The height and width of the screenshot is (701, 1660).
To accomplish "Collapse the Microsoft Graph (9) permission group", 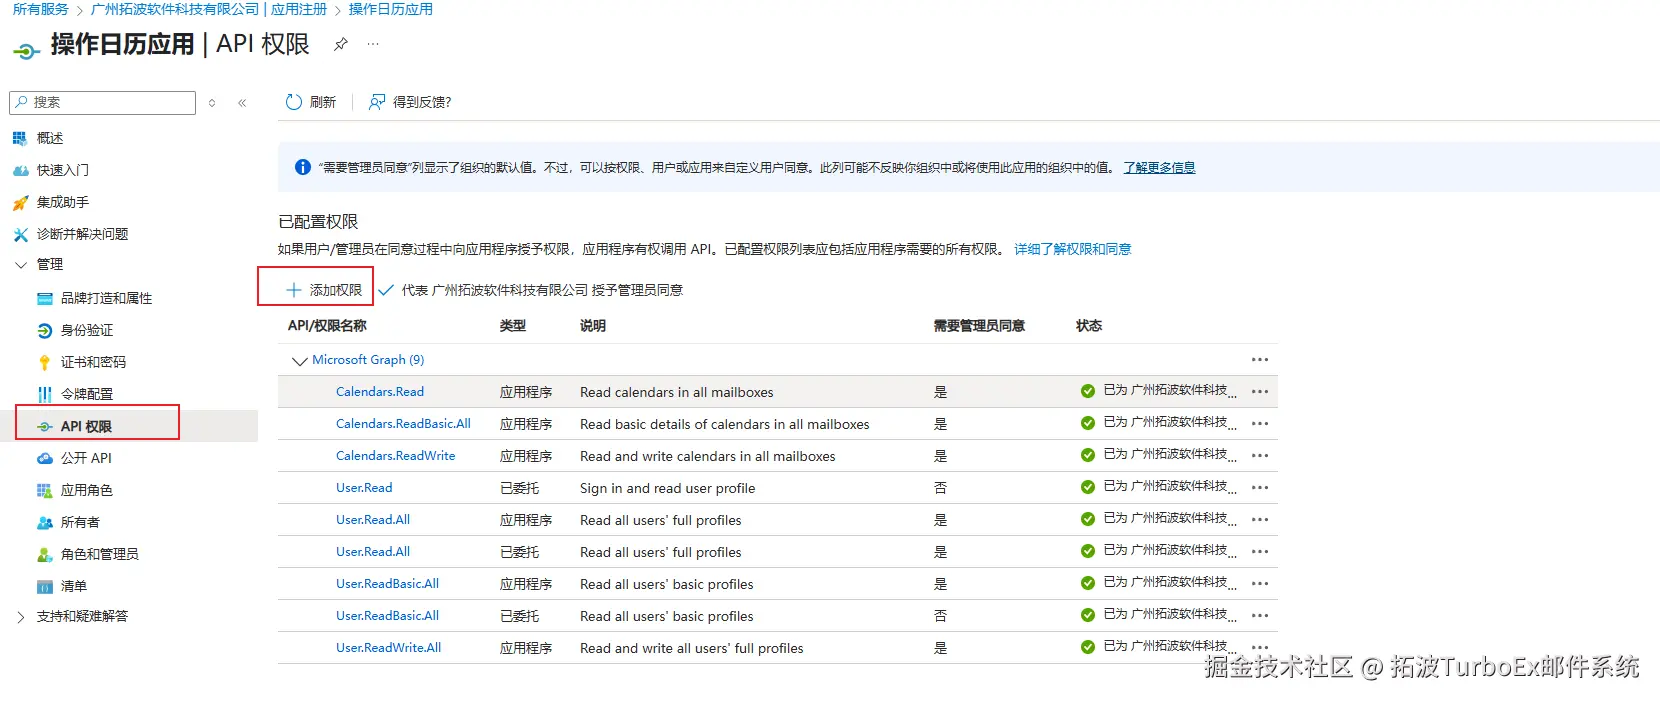I will pos(299,361).
